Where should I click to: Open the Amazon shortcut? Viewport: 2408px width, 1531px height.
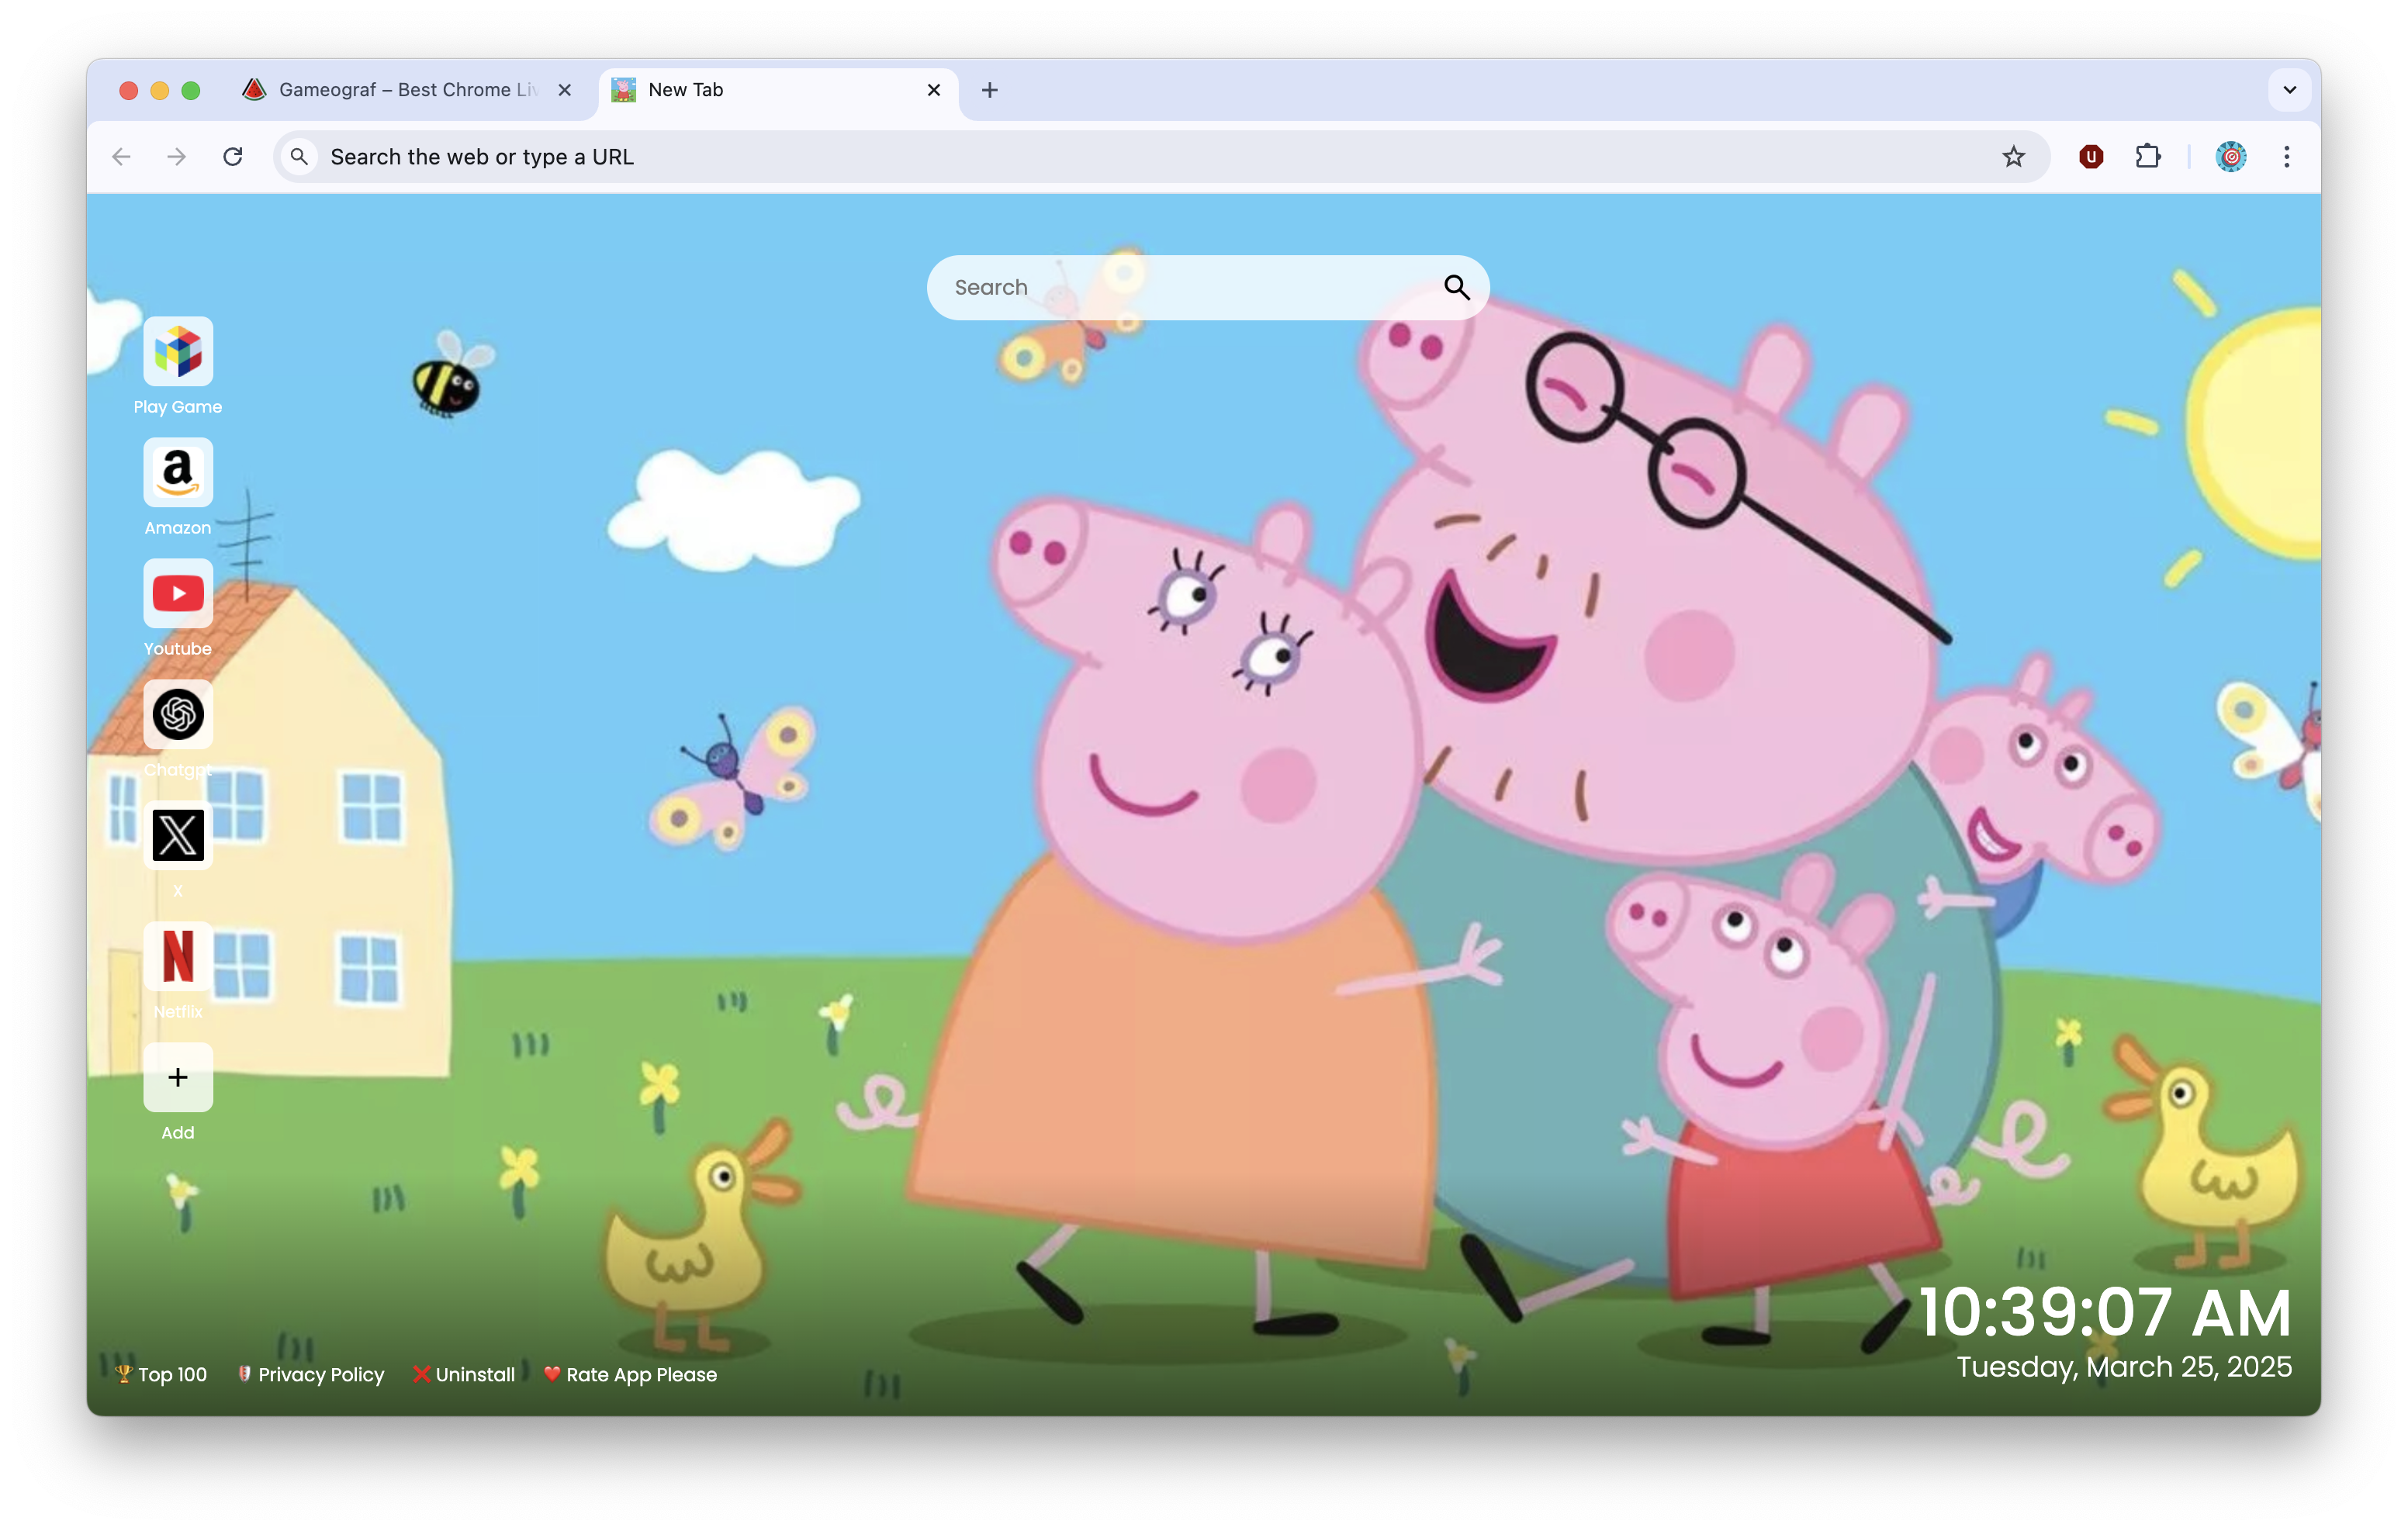178,472
